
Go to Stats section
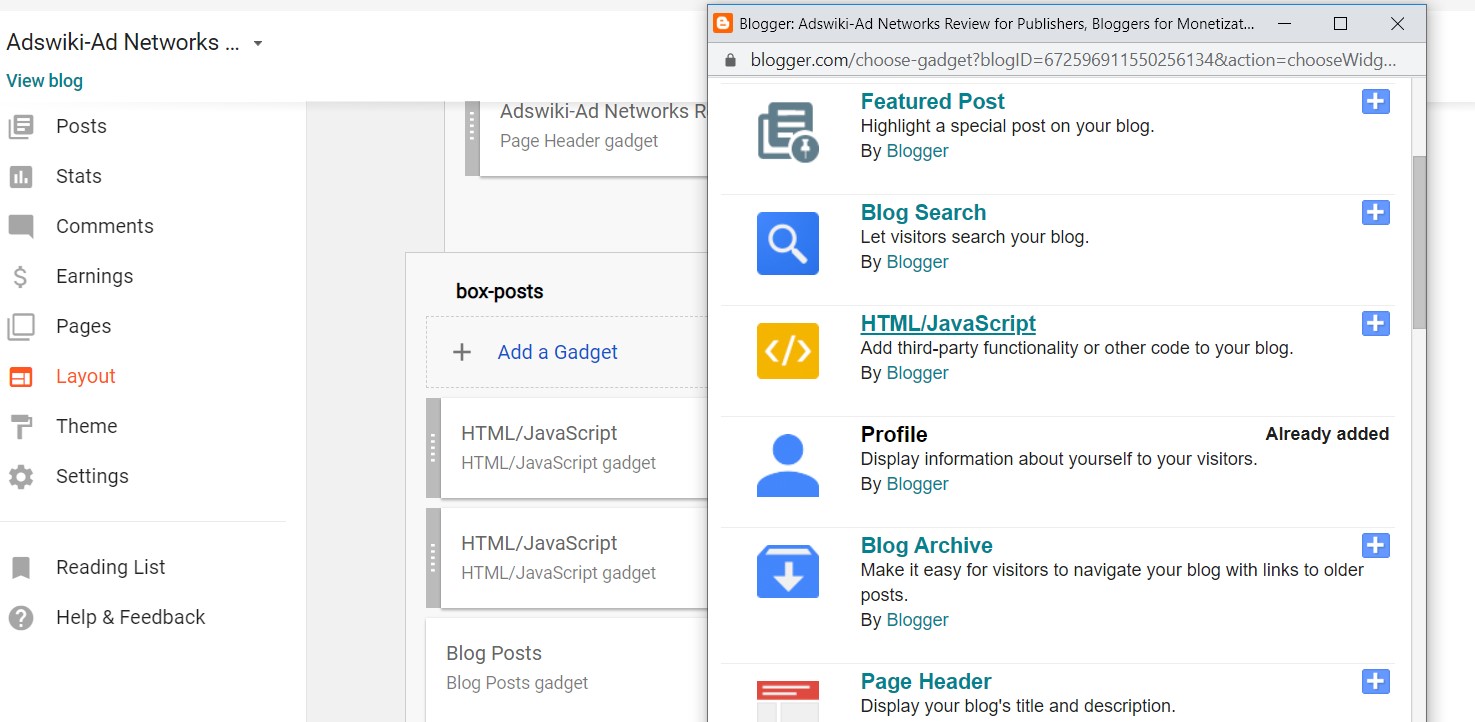pyautogui.click(x=79, y=176)
